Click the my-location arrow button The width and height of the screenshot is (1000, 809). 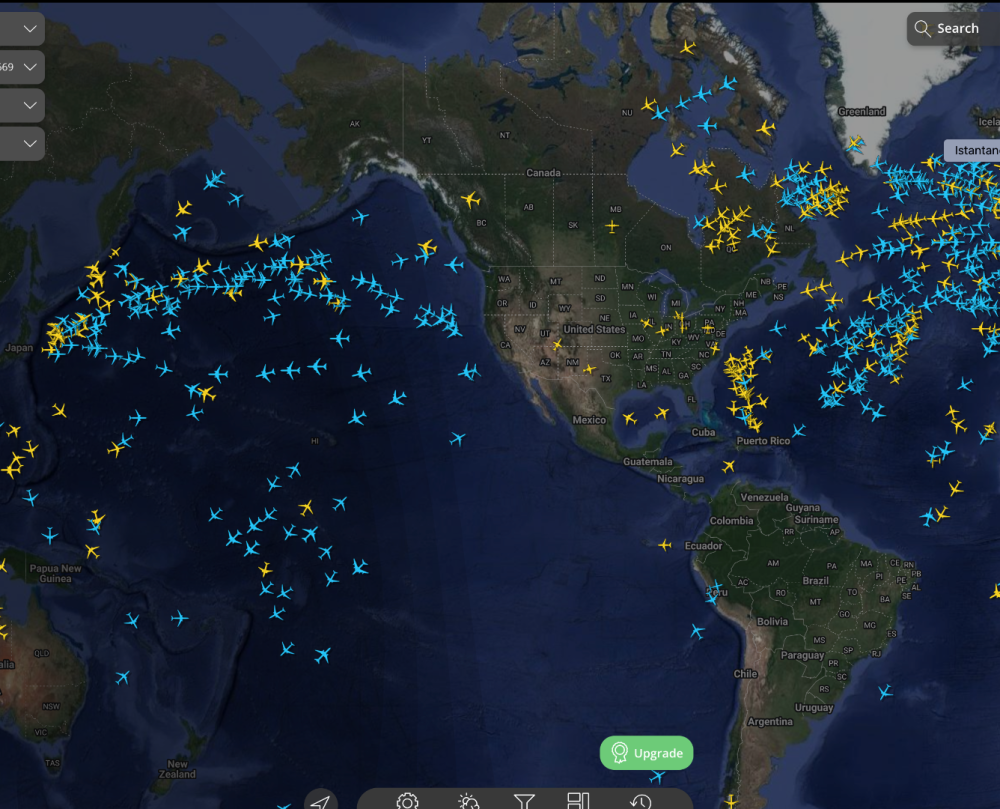320,802
